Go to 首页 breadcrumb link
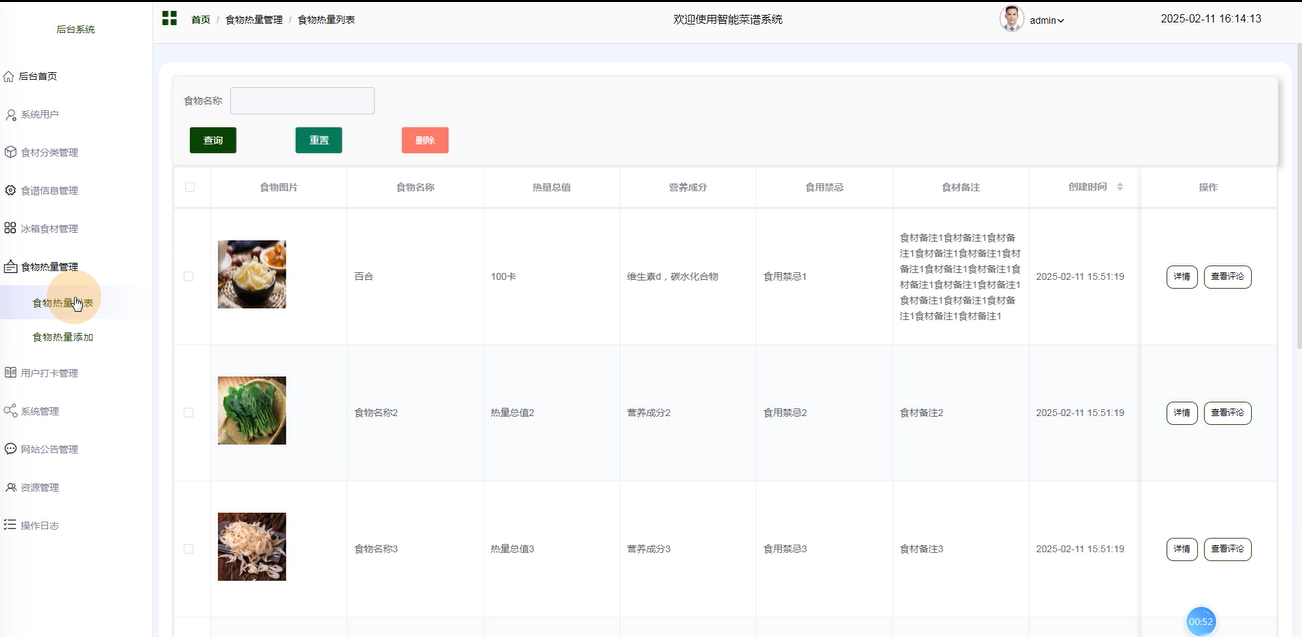 click(x=201, y=20)
